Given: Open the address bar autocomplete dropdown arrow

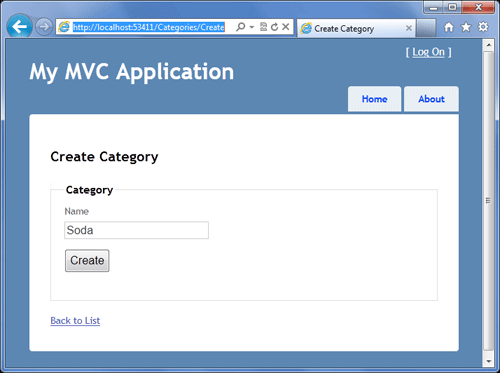Looking at the screenshot, I should [x=252, y=27].
